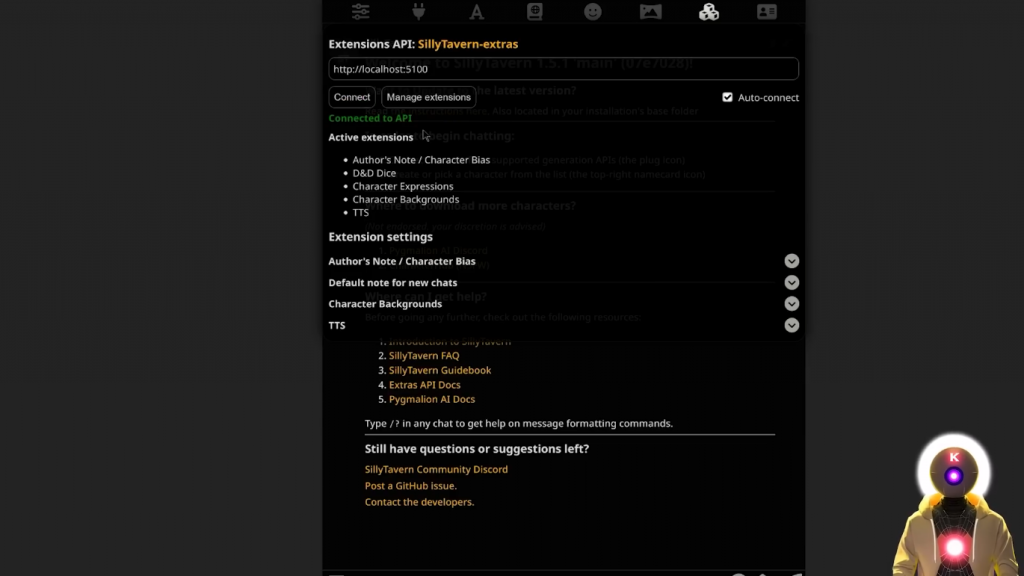Click the 'Active extensions' heading
This screenshot has height=576, width=1024.
(x=371, y=137)
